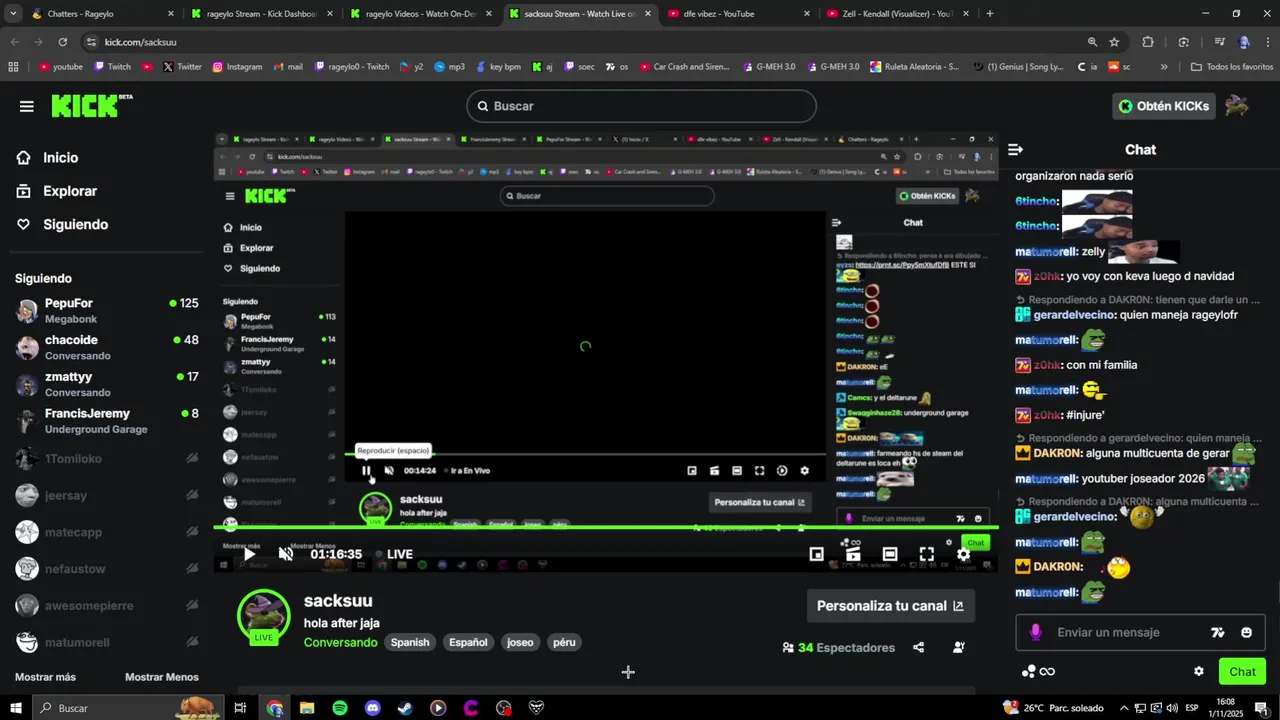This screenshot has height=720, width=1280.
Task: Expand the list with Mostrar más
Action: (45, 677)
